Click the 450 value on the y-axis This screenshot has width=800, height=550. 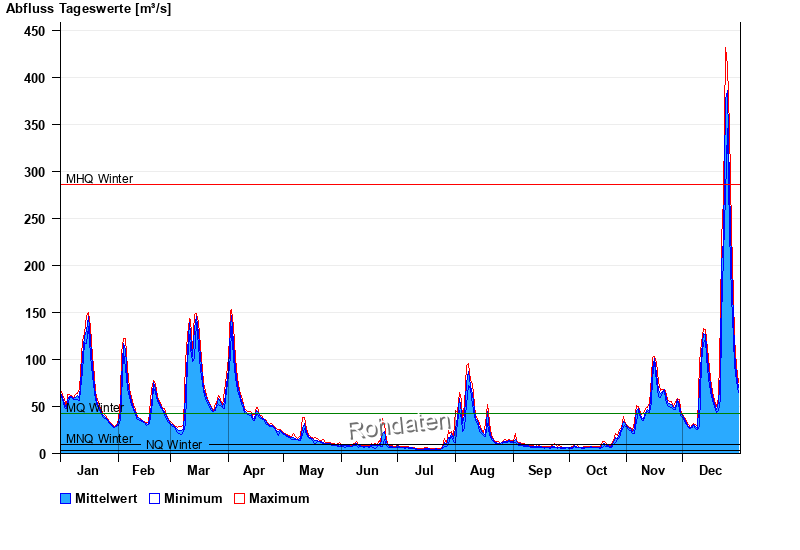35,31
